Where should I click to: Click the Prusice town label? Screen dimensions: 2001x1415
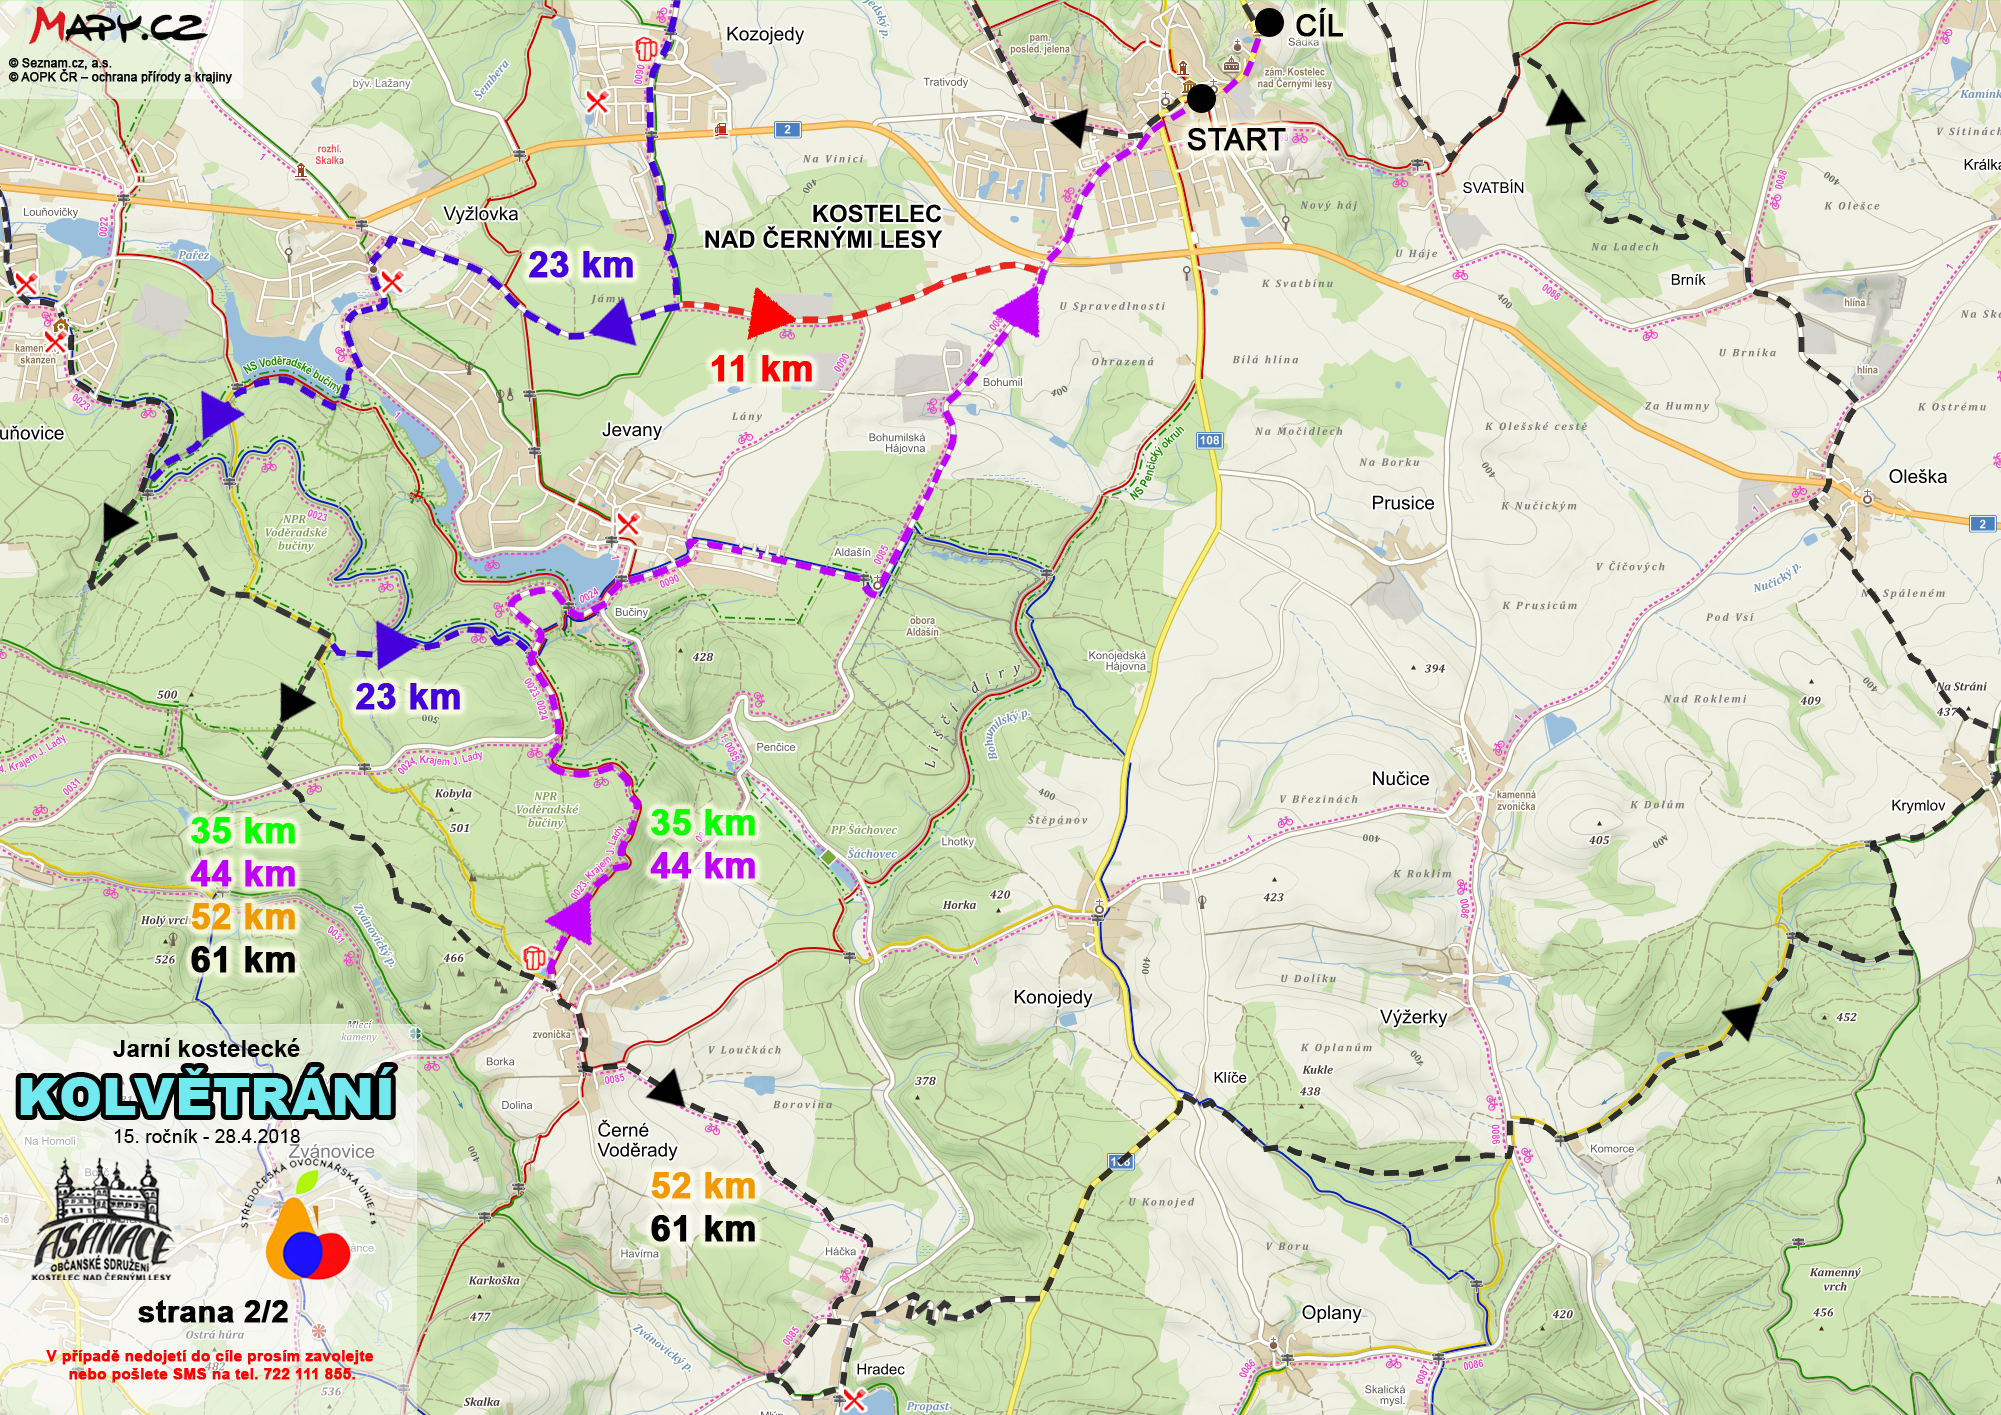click(1403, 503)
